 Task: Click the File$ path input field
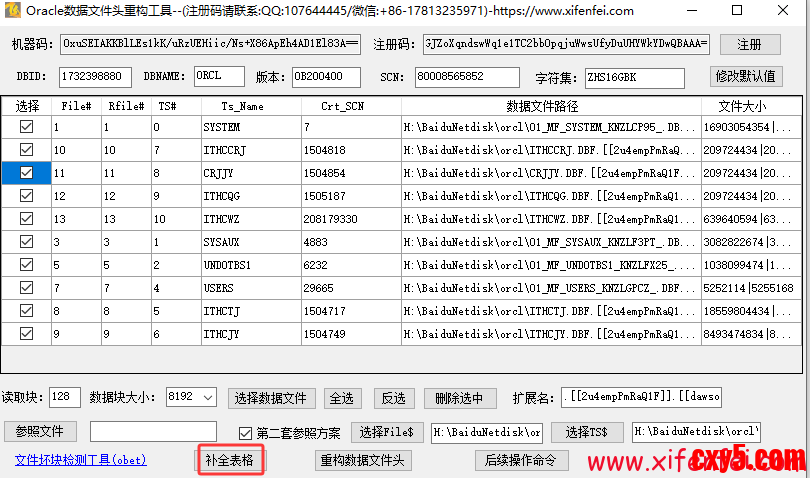[x=487, y=433]
